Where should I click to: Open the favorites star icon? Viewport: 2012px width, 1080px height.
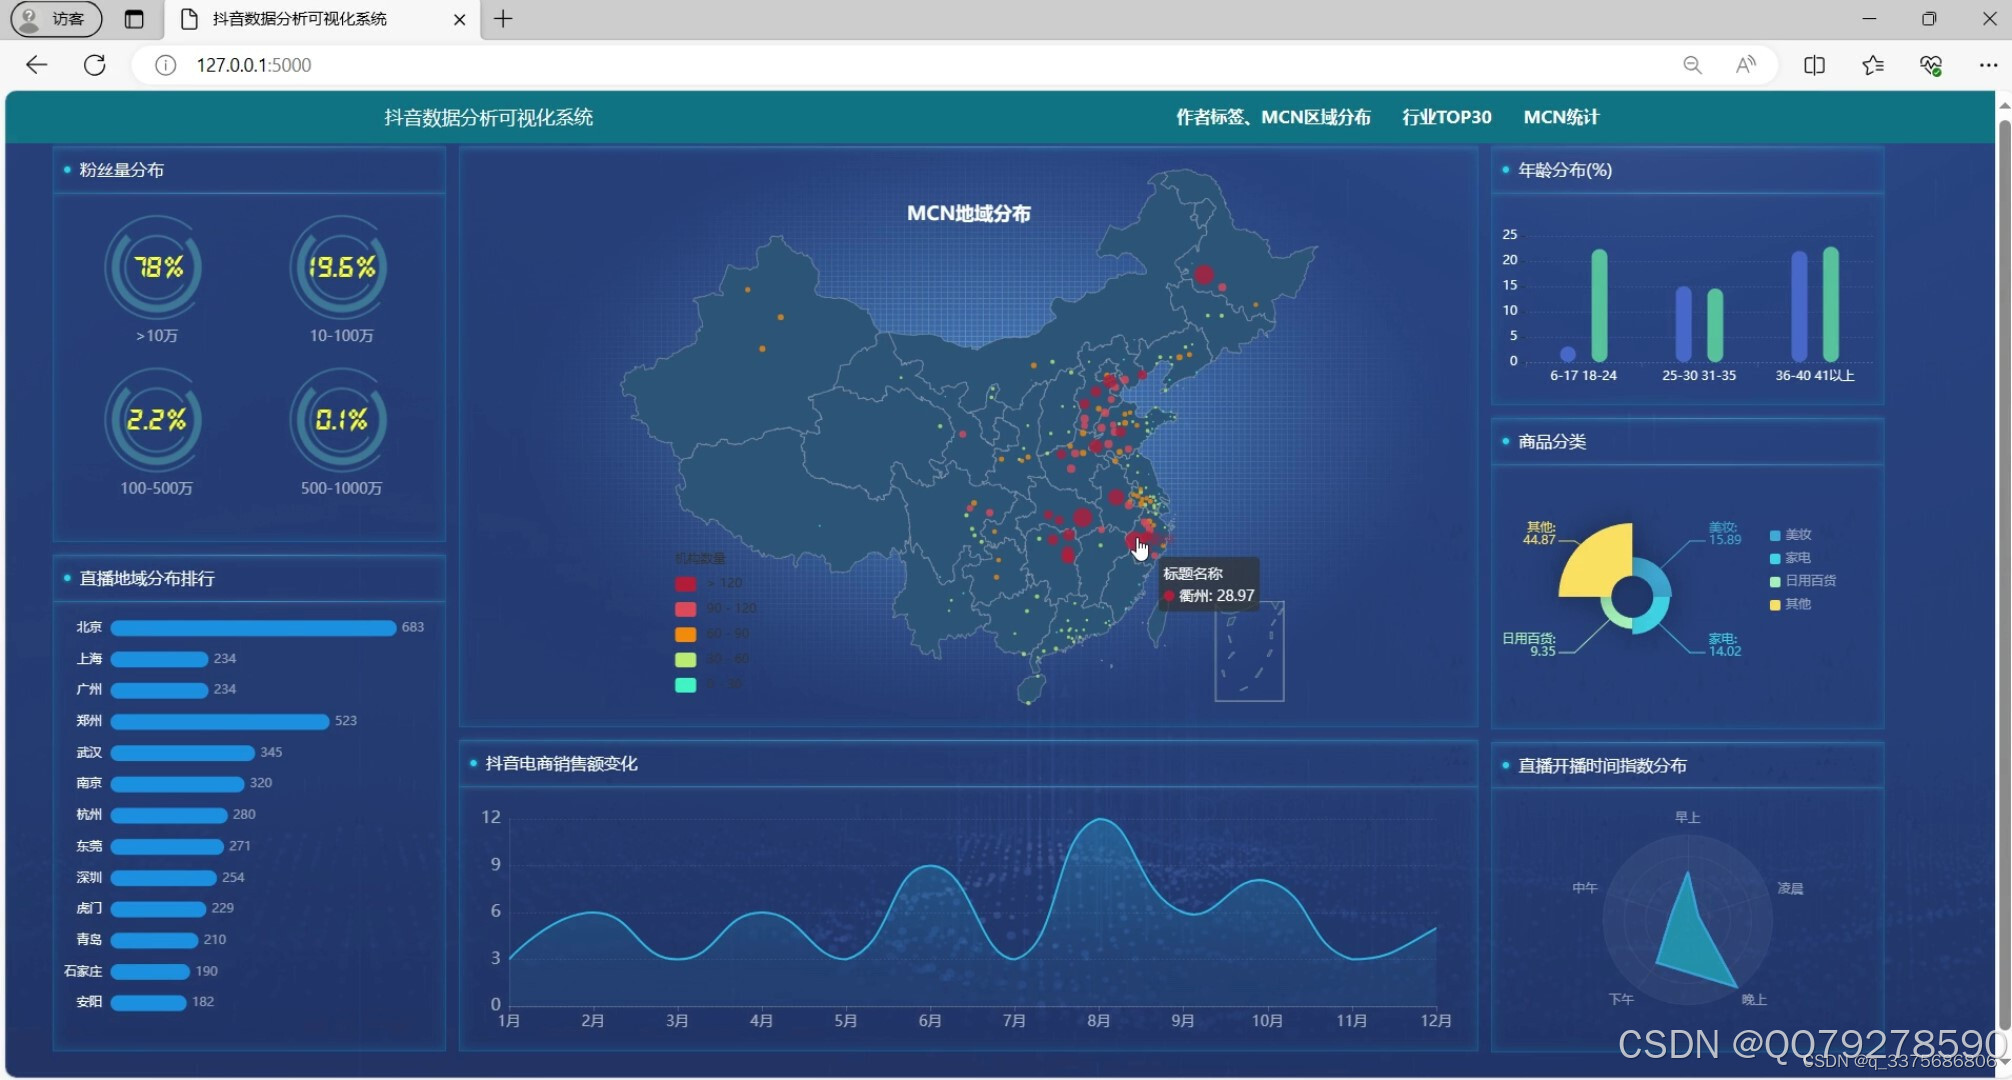tap(1873, 65)
